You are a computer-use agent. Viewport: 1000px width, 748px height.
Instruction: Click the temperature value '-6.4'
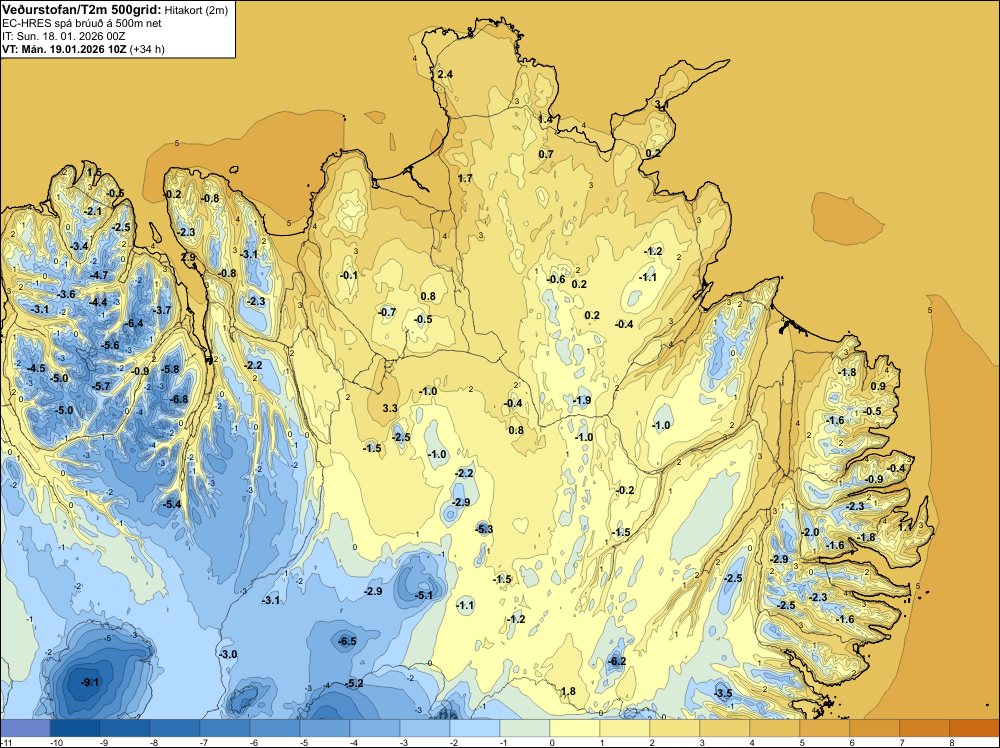click(135, 323)
